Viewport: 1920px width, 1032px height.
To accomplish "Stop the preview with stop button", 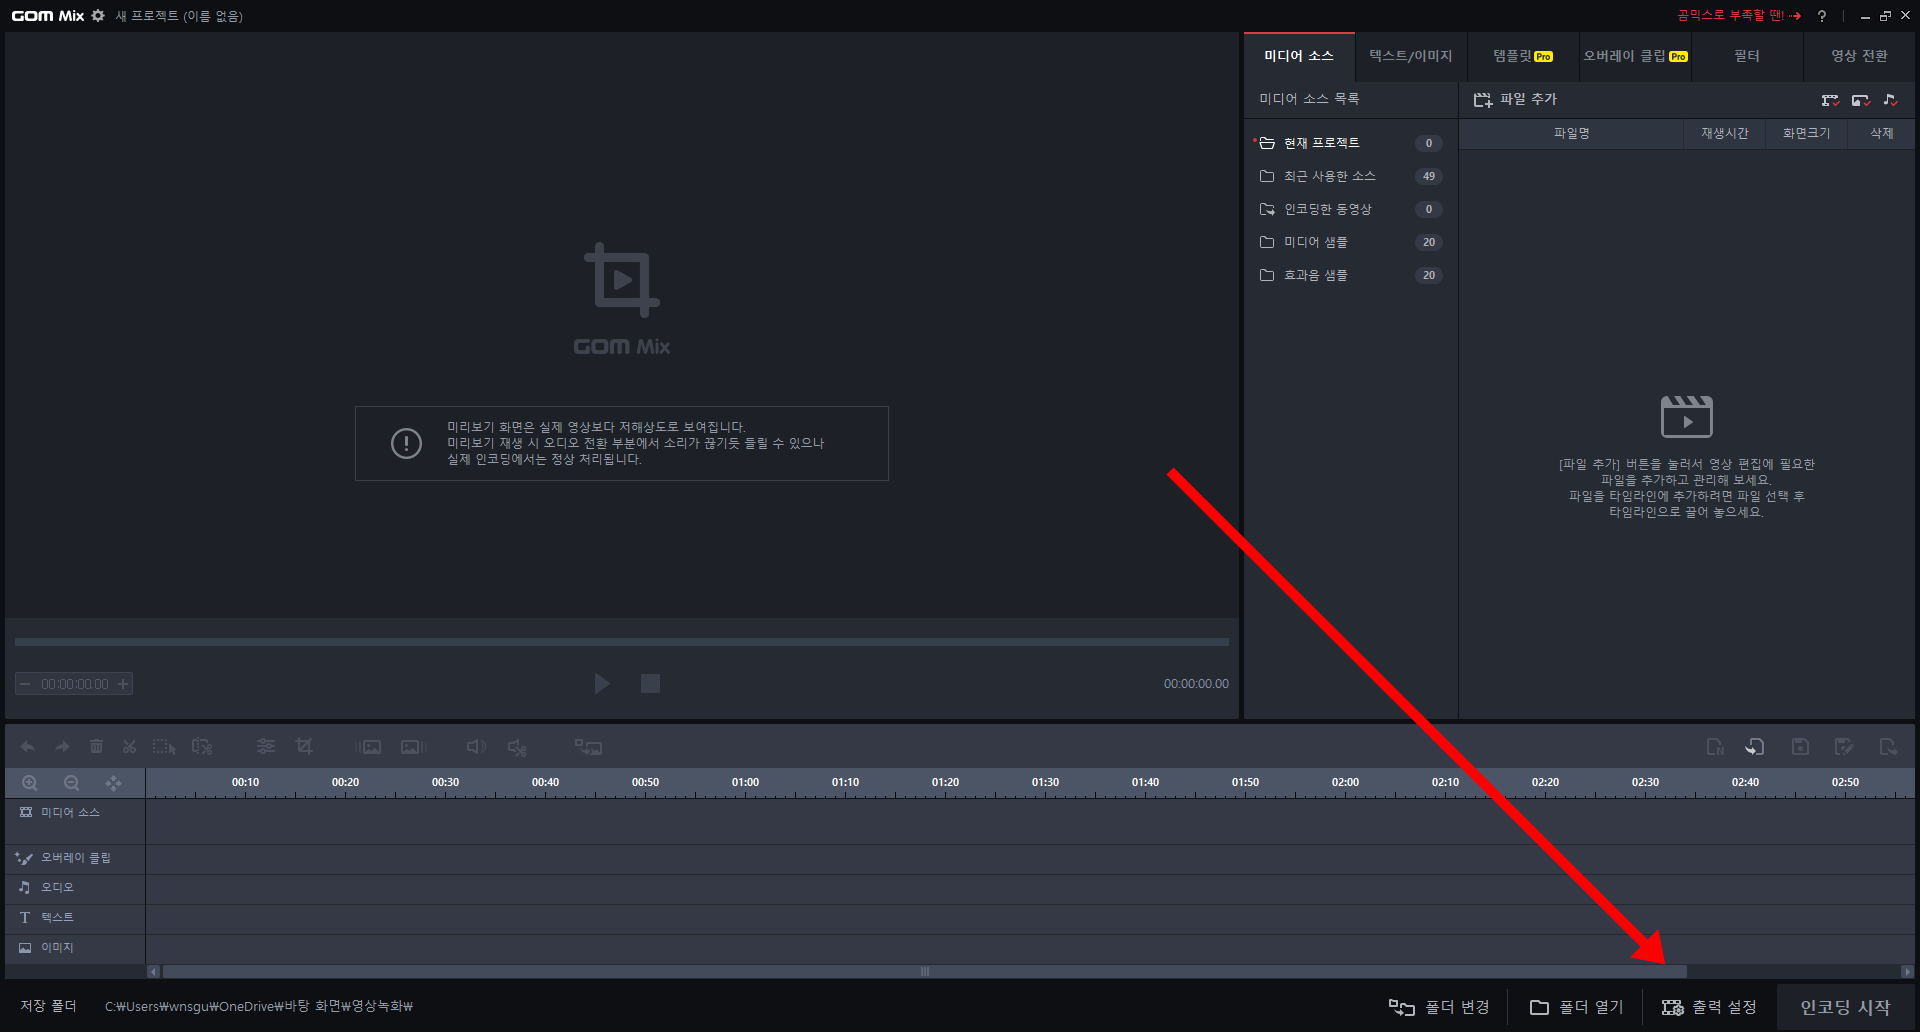I will [x=650, y=683].
